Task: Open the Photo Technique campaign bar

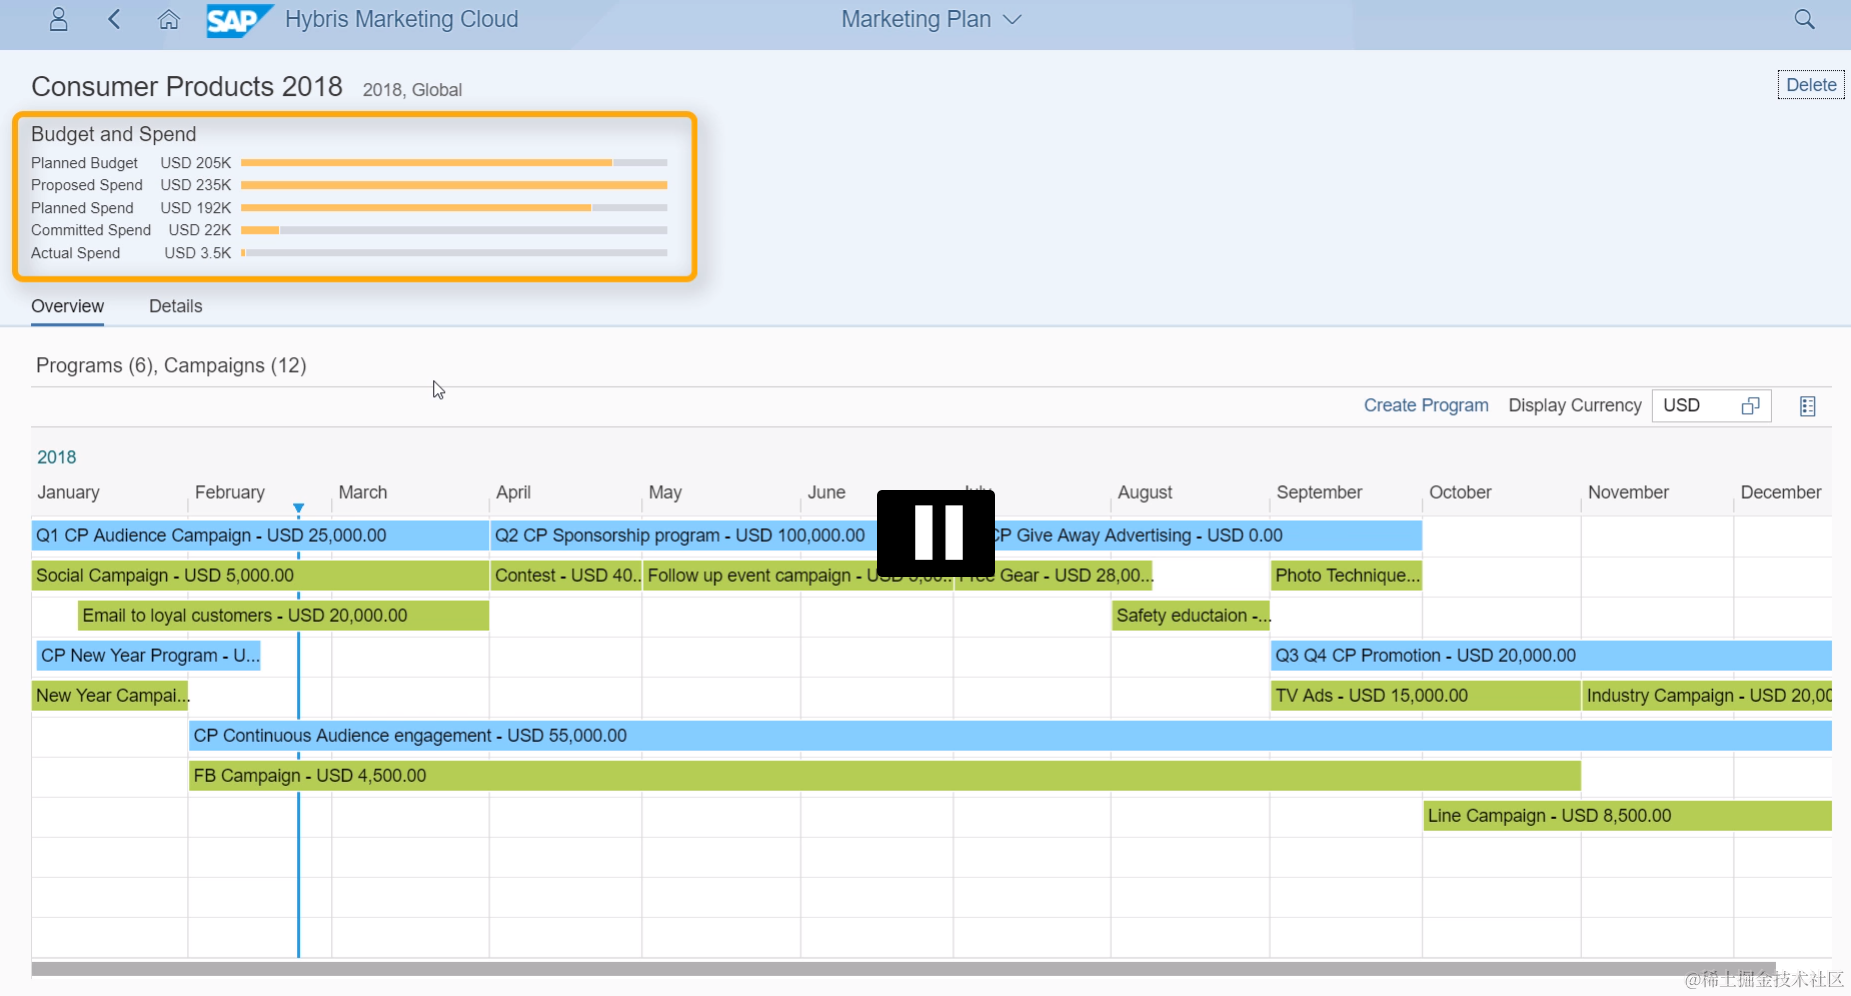Action: pos(1346,575)
